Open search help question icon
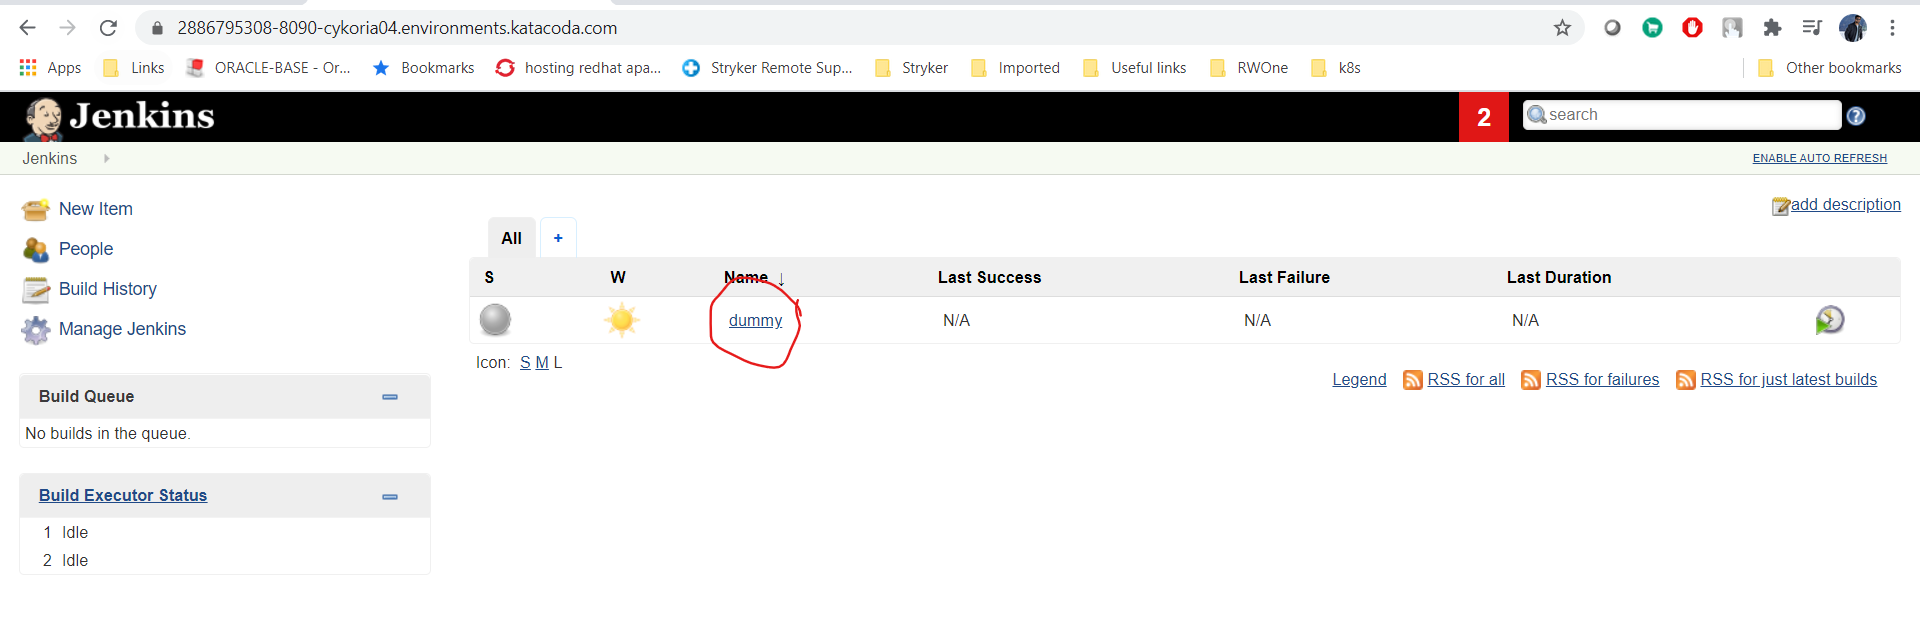Image resolution: width=1920 pixels, height=618 pixels. tap(1856, 116)
